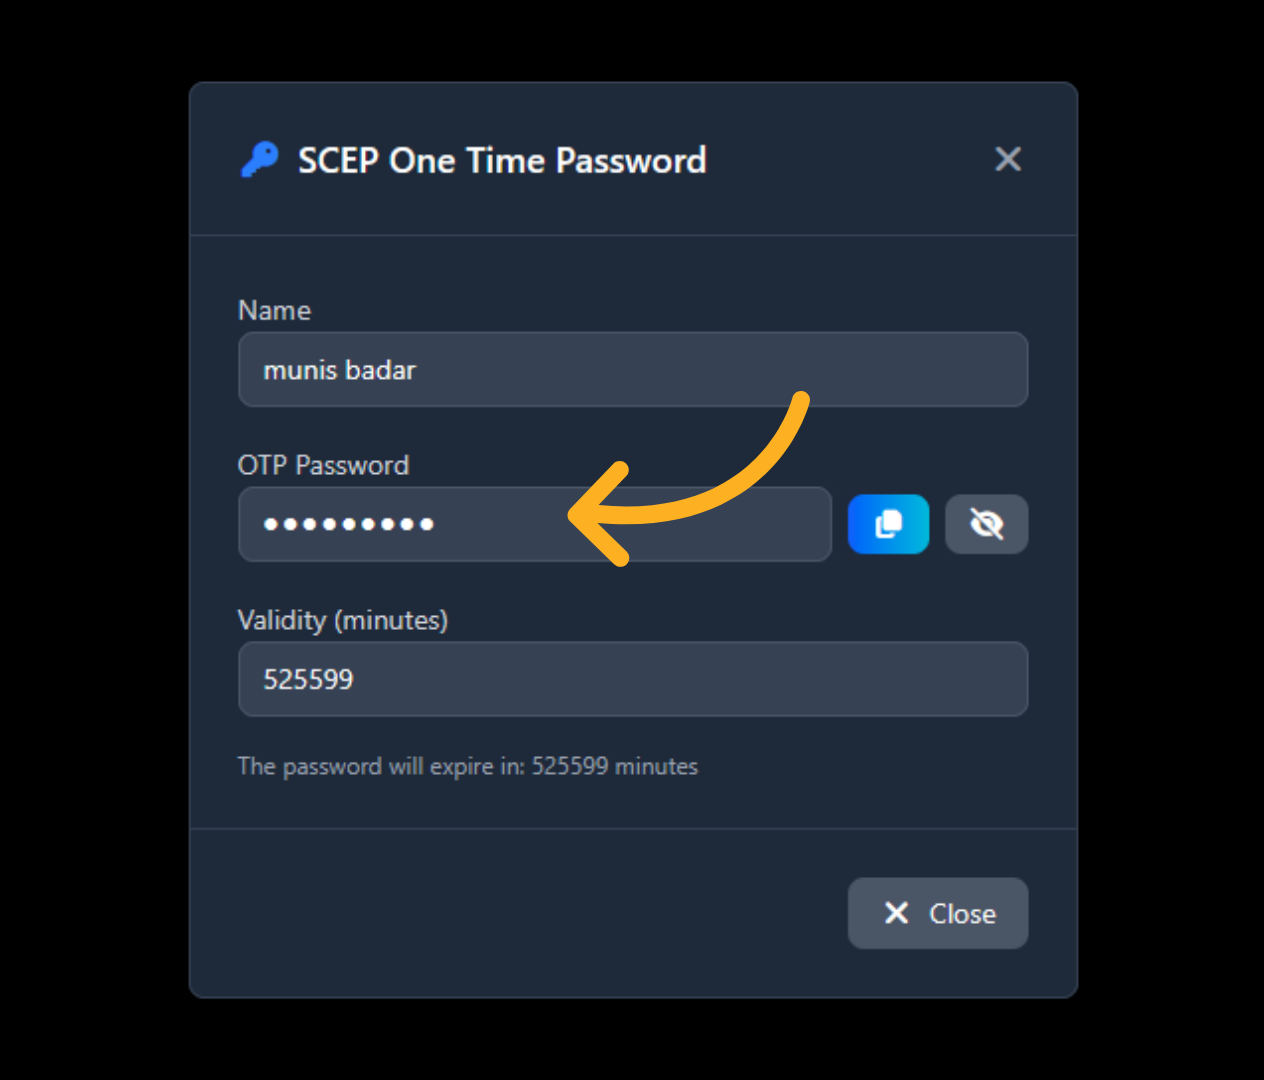Image resolution: width=1264 pixels, height=1080 pixels.
Task: Toggle password visibility with the eye button
Action: coord(985,524)
